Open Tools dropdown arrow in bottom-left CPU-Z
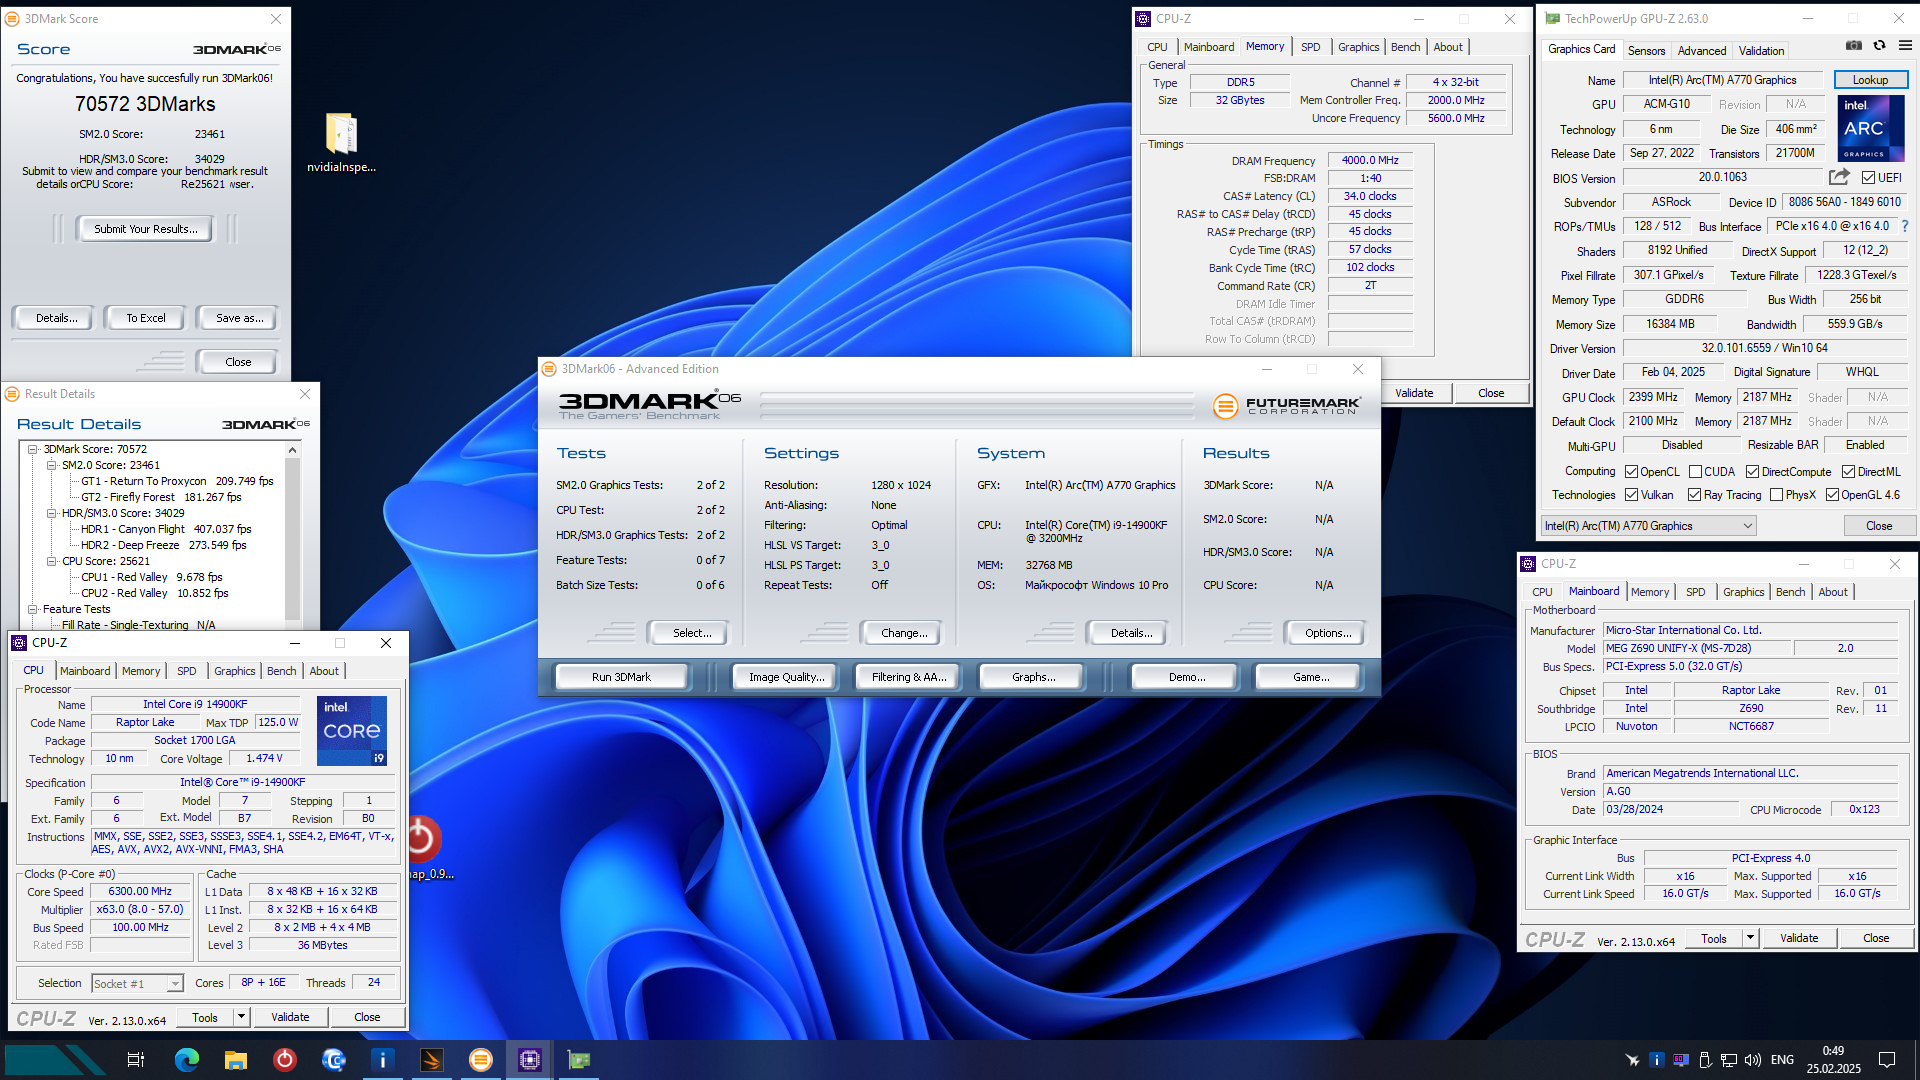Screen dimensions: 1920x1080 [x=241, y=1017]
